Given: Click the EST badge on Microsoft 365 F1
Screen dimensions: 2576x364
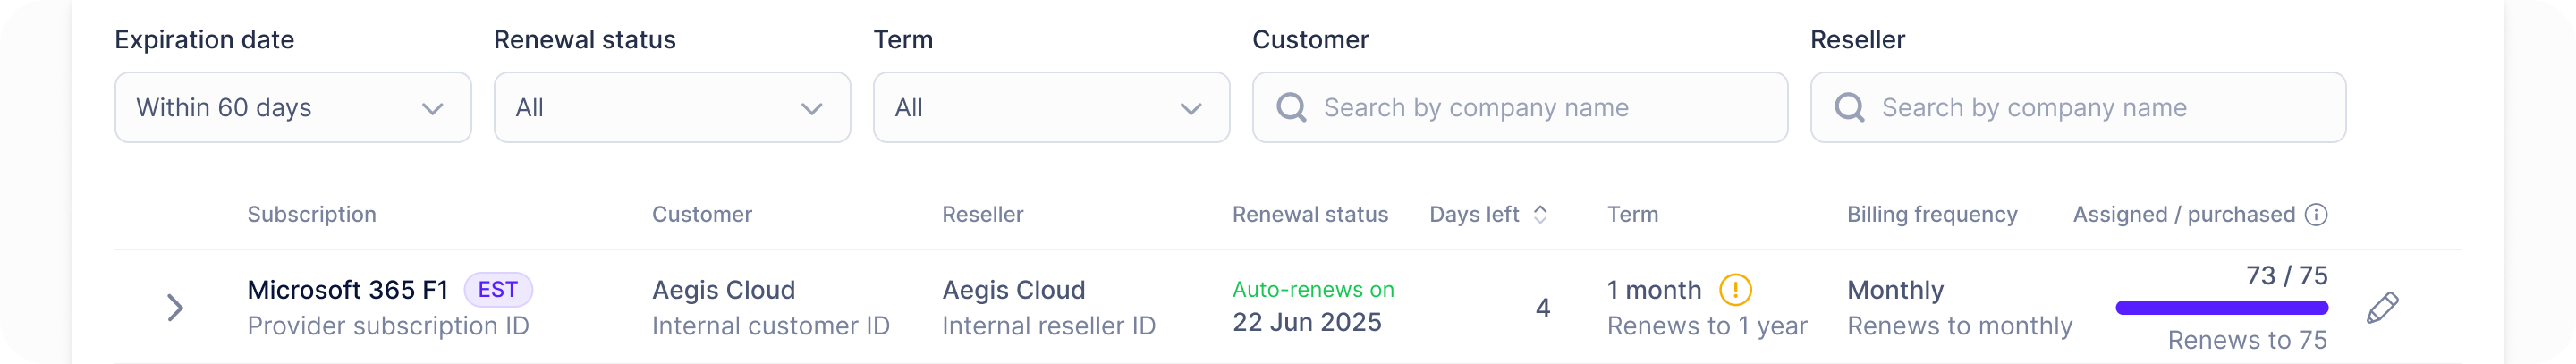Looking at the screenshot, I should tap(498, 290).
